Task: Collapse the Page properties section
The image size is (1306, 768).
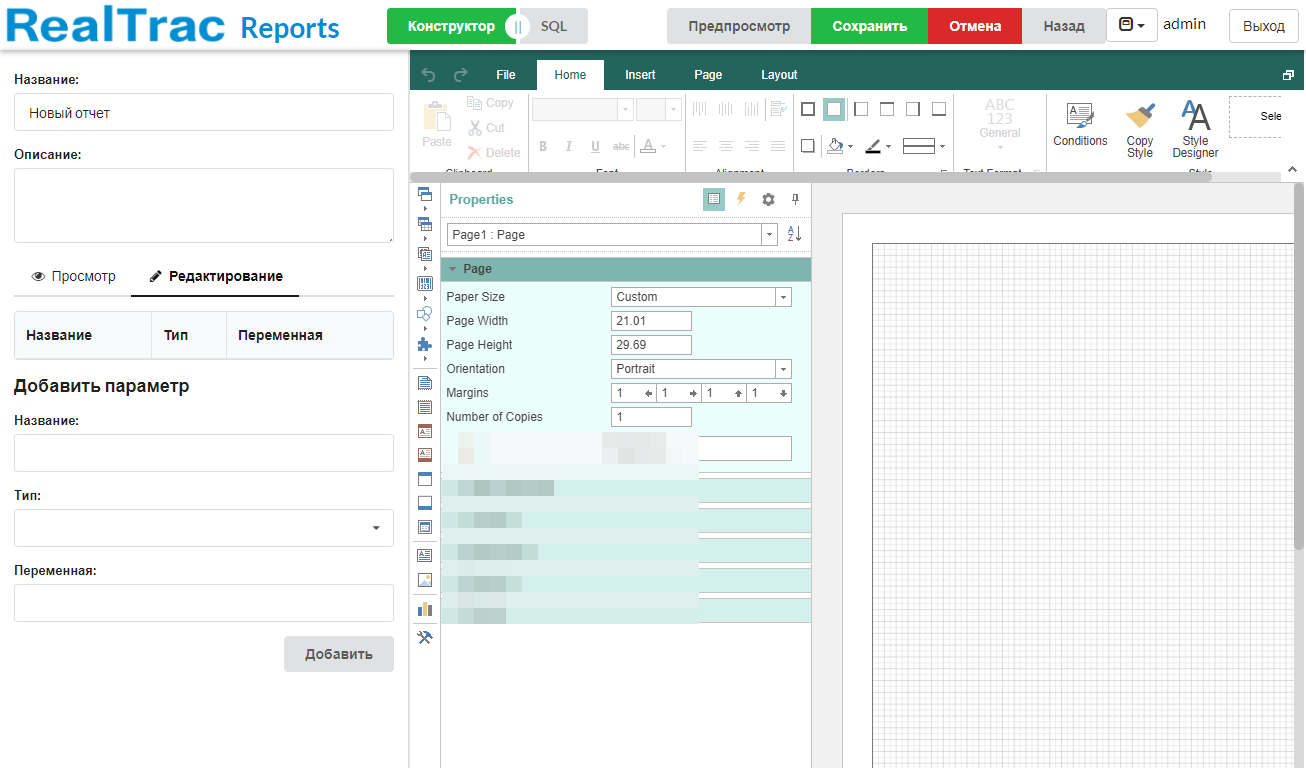Action: click(453, 269)
